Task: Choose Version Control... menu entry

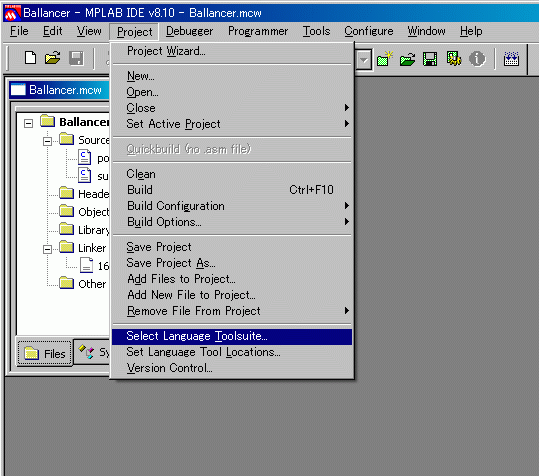Action: (x=232, y=368)
